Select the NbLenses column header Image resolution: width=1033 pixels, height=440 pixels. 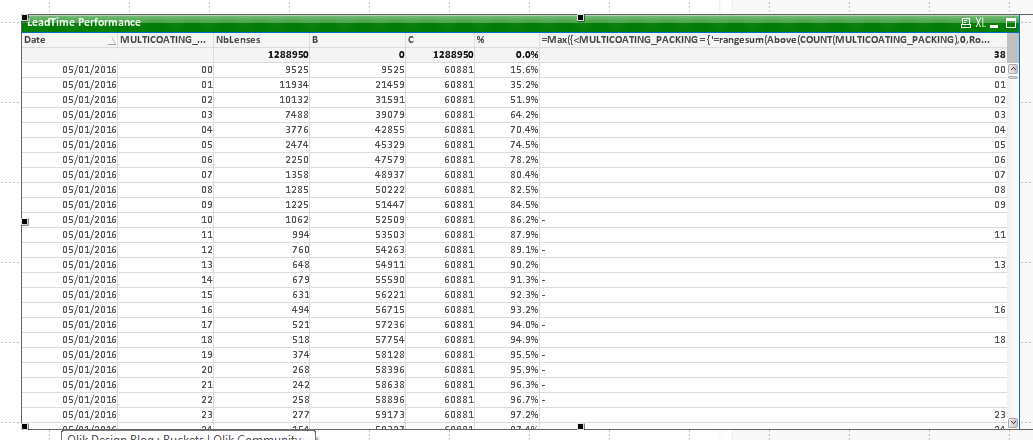tap(262, 40)
